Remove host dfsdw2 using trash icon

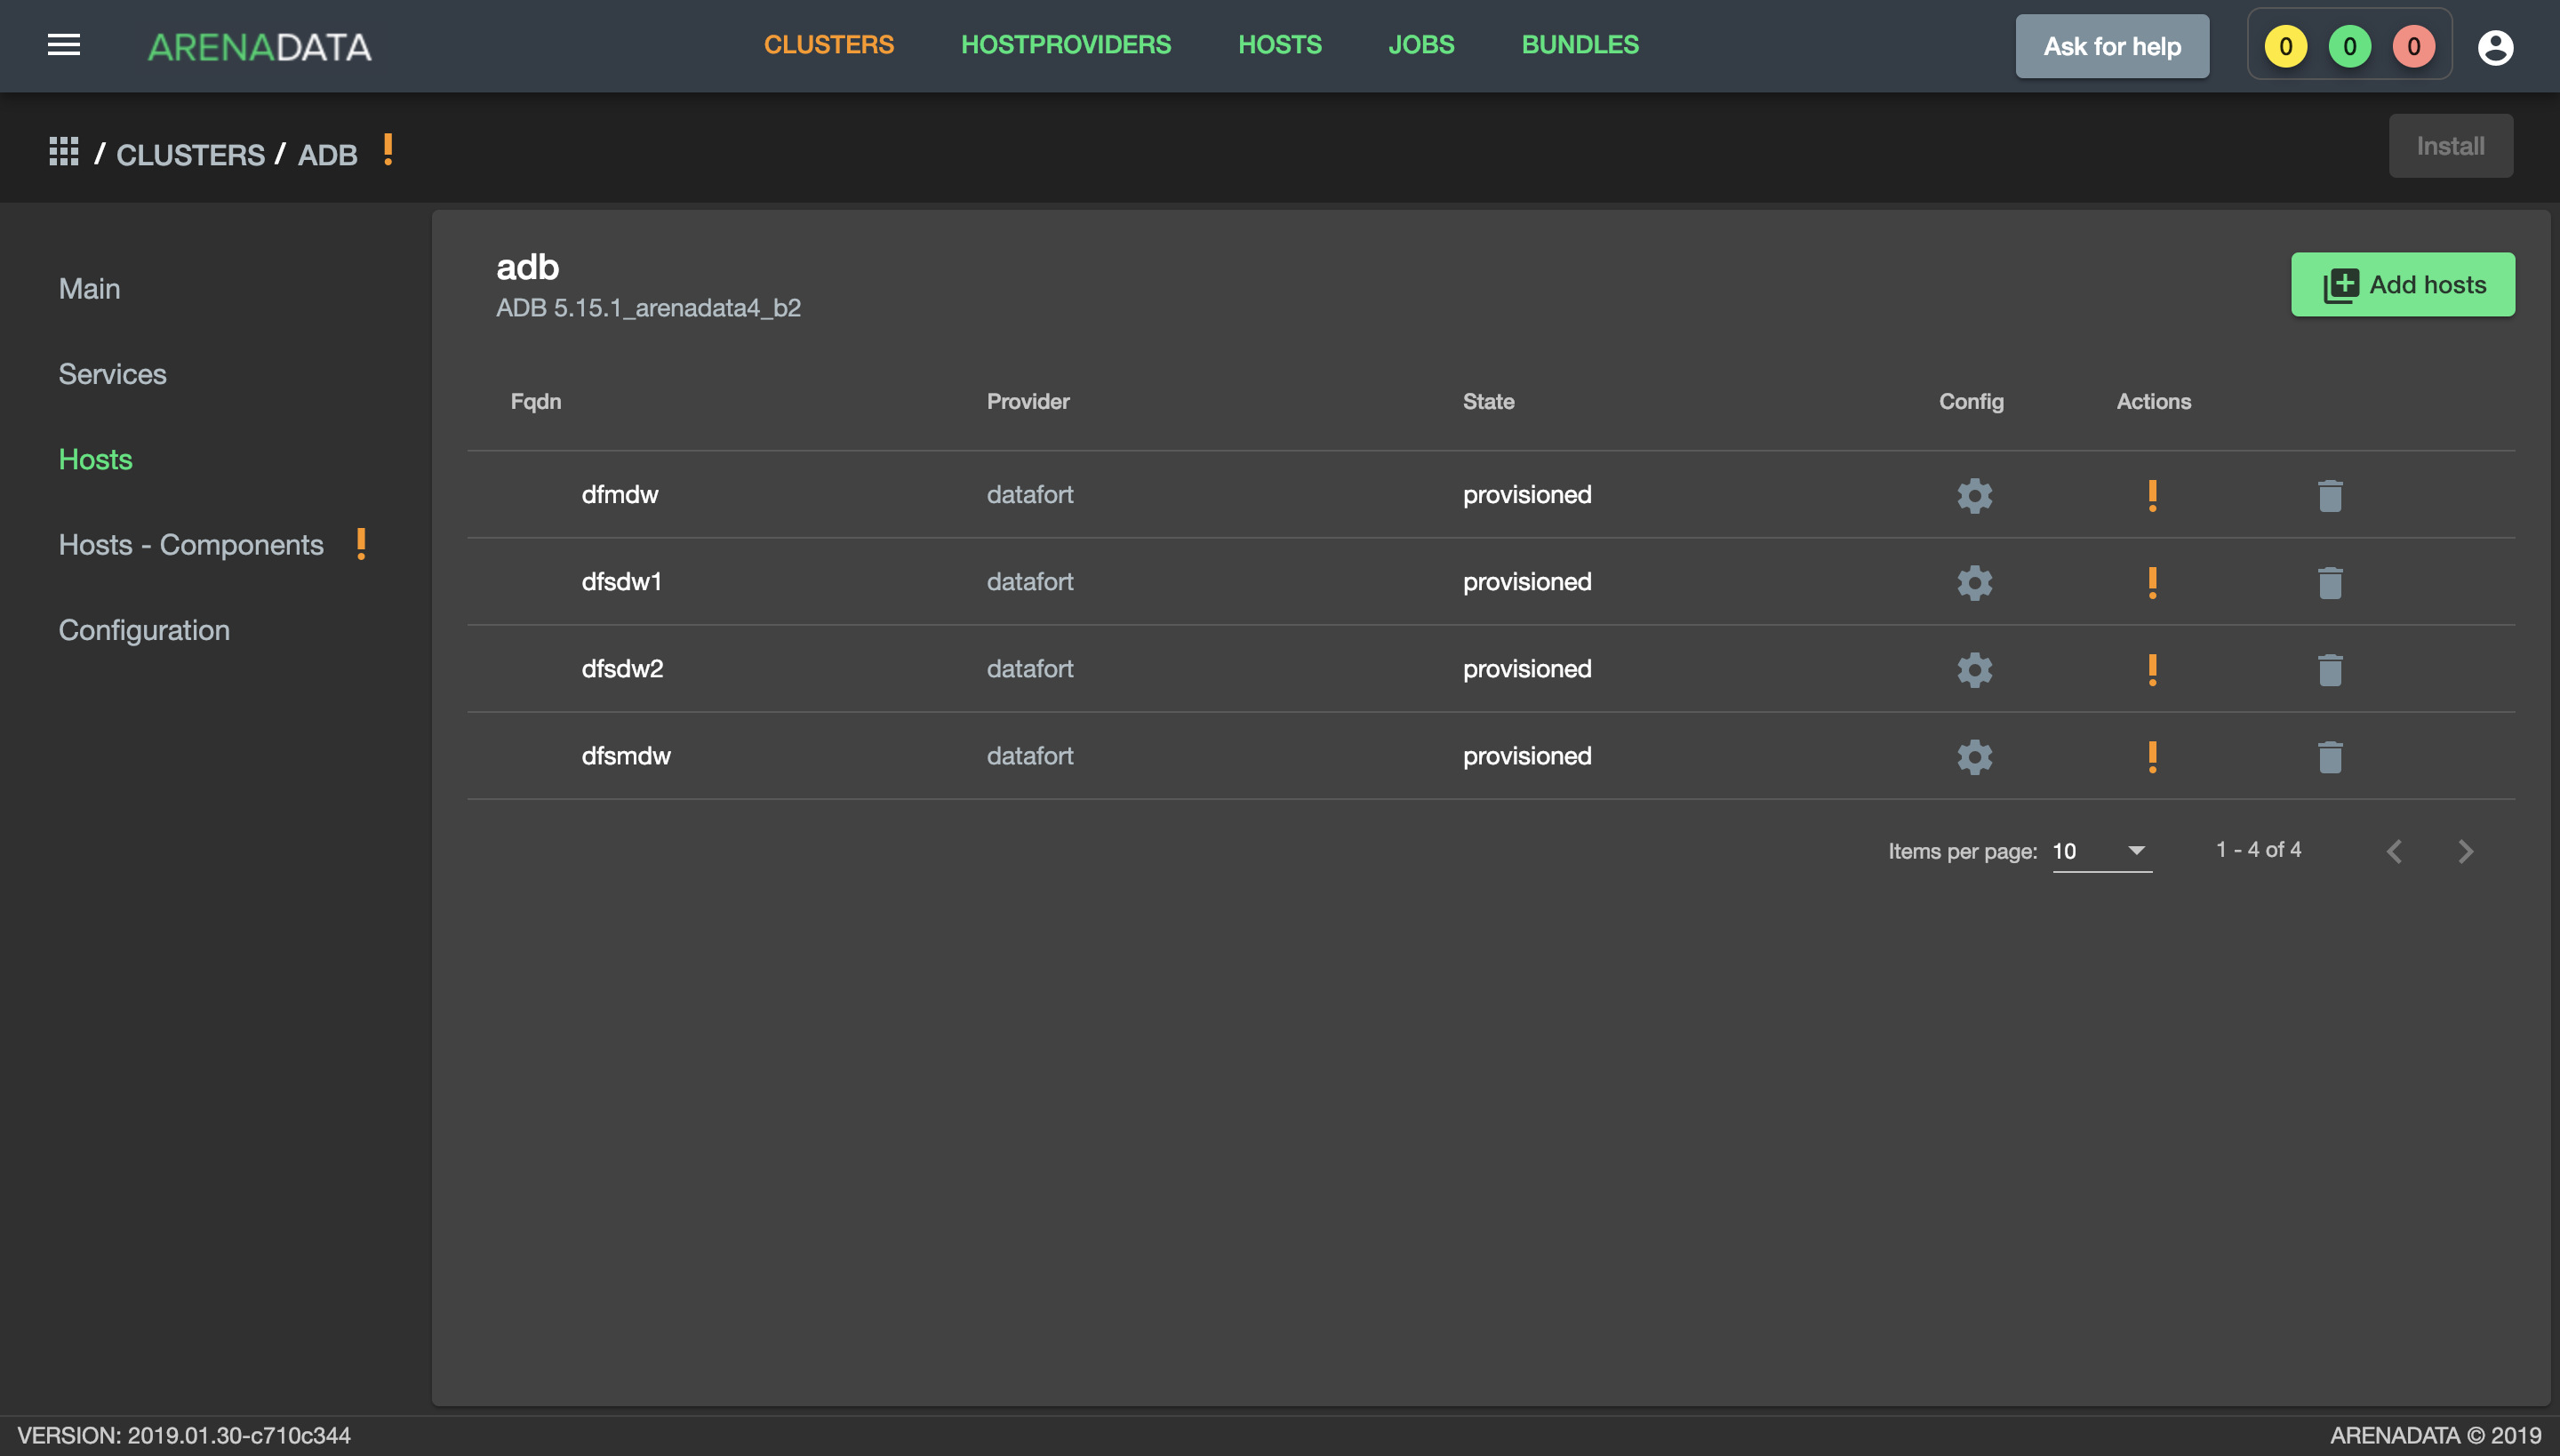click(x=2330, y=669)
